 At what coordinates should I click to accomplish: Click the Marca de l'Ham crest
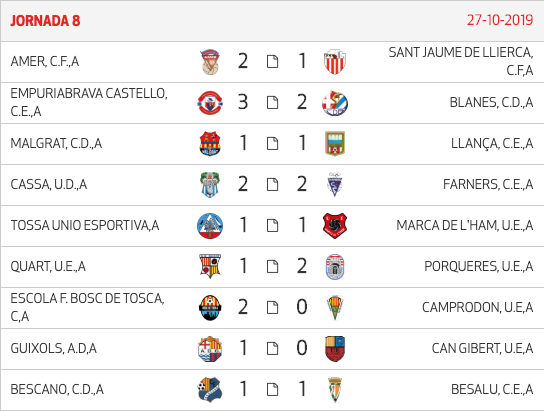click(x=335, y=226)
